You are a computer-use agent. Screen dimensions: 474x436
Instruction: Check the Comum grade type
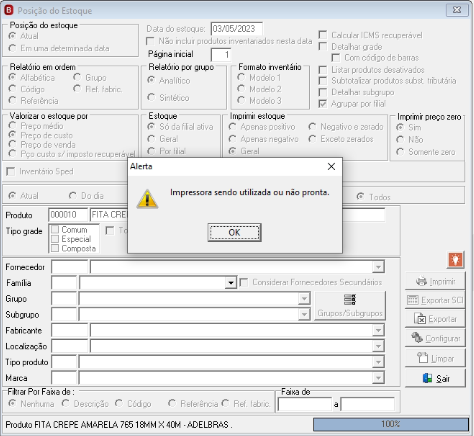[x=55, y=230]
